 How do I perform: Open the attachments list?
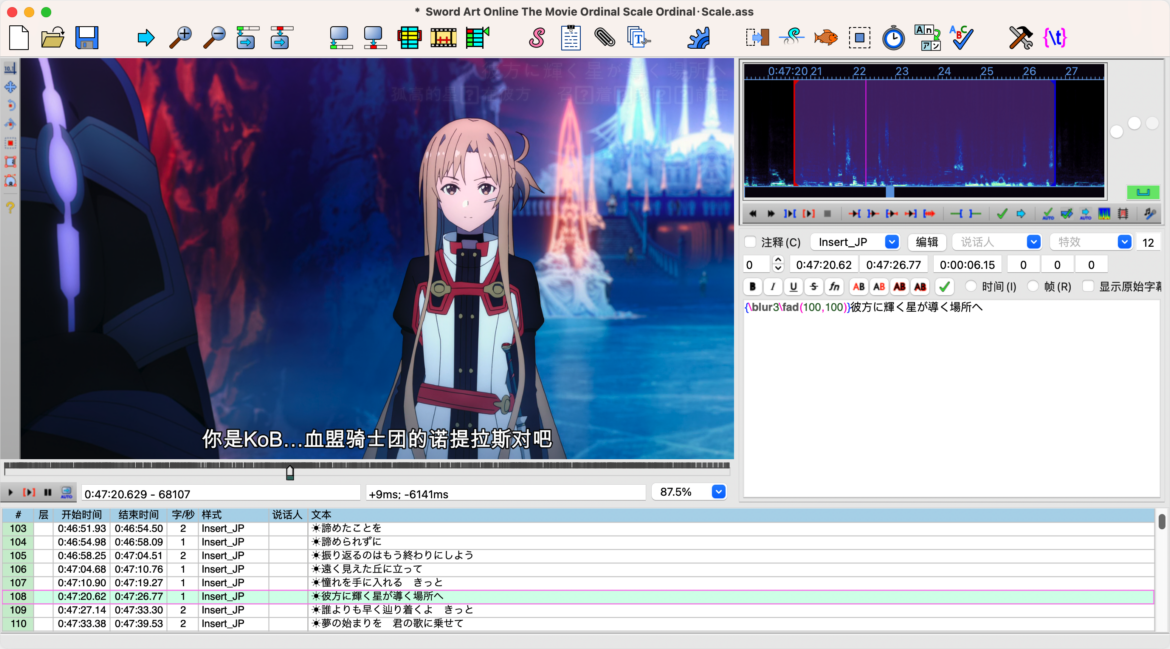tap(604, 37)
